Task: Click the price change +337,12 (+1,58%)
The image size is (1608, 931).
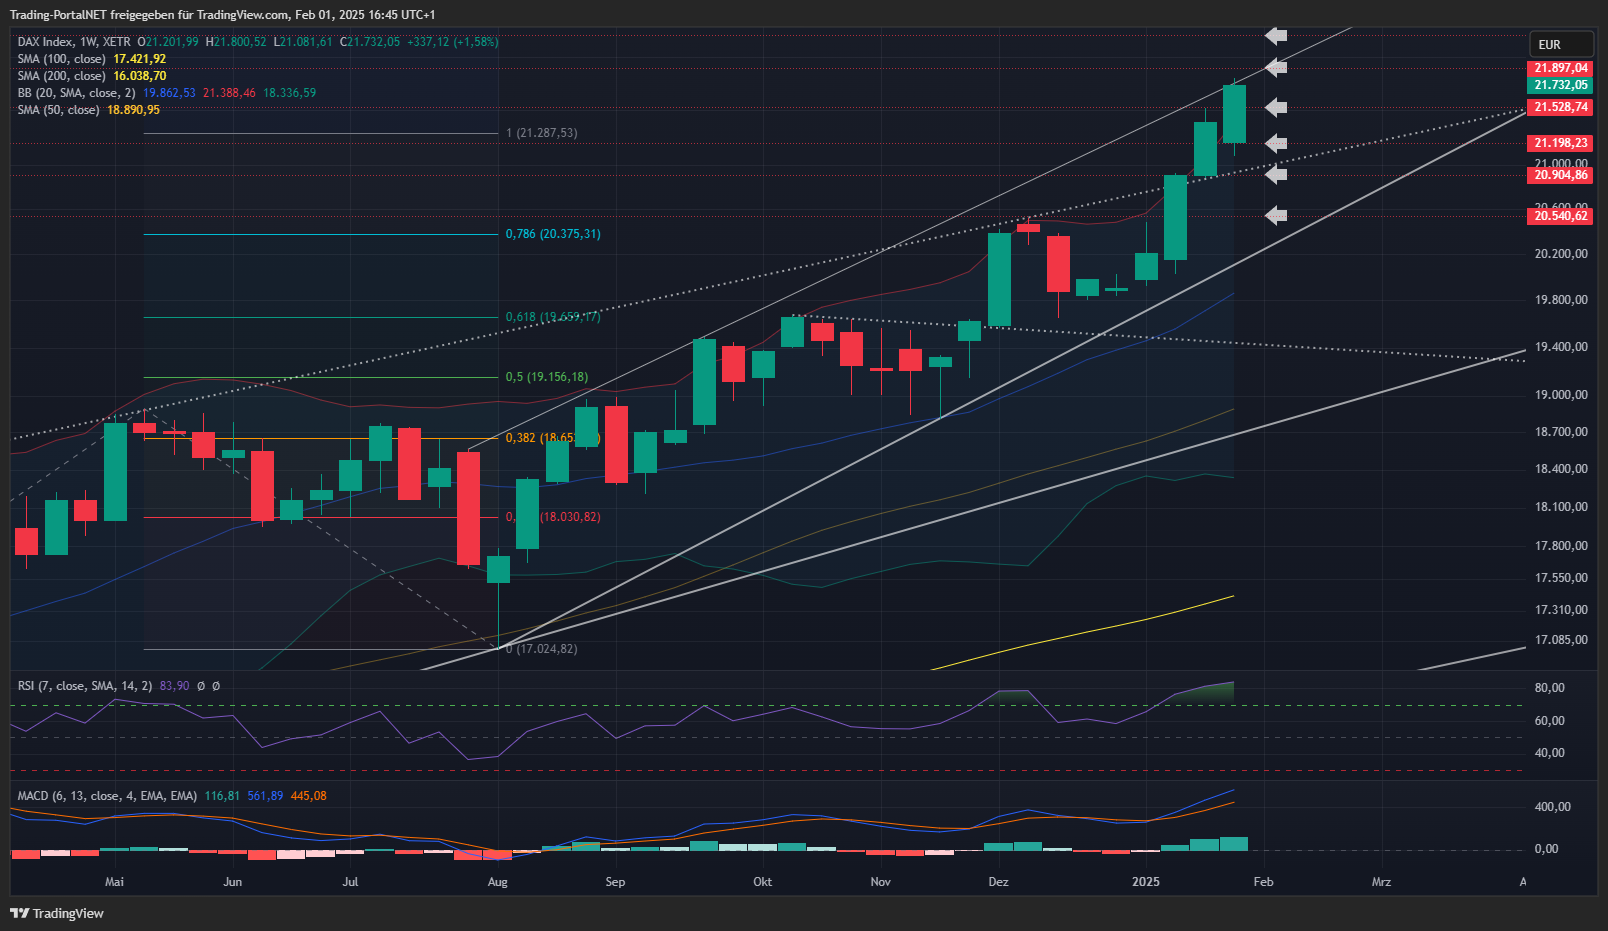Action: click(x=453, y=42)
